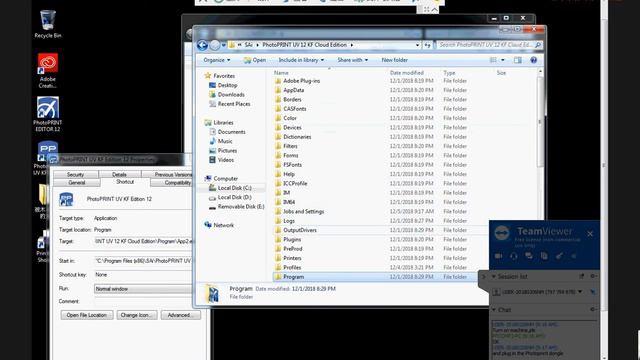
Task: Open the session user dropdown arrow
Action: pos(580,292)
